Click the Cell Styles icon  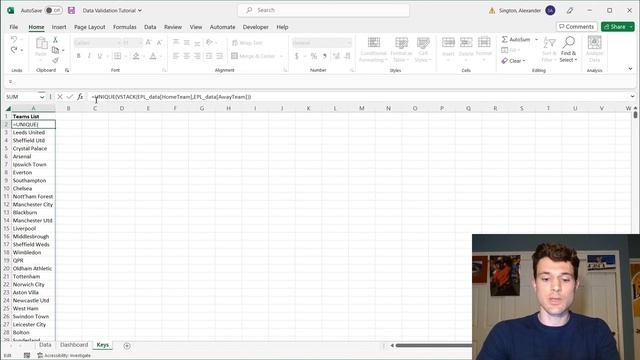tap(423, 43)
